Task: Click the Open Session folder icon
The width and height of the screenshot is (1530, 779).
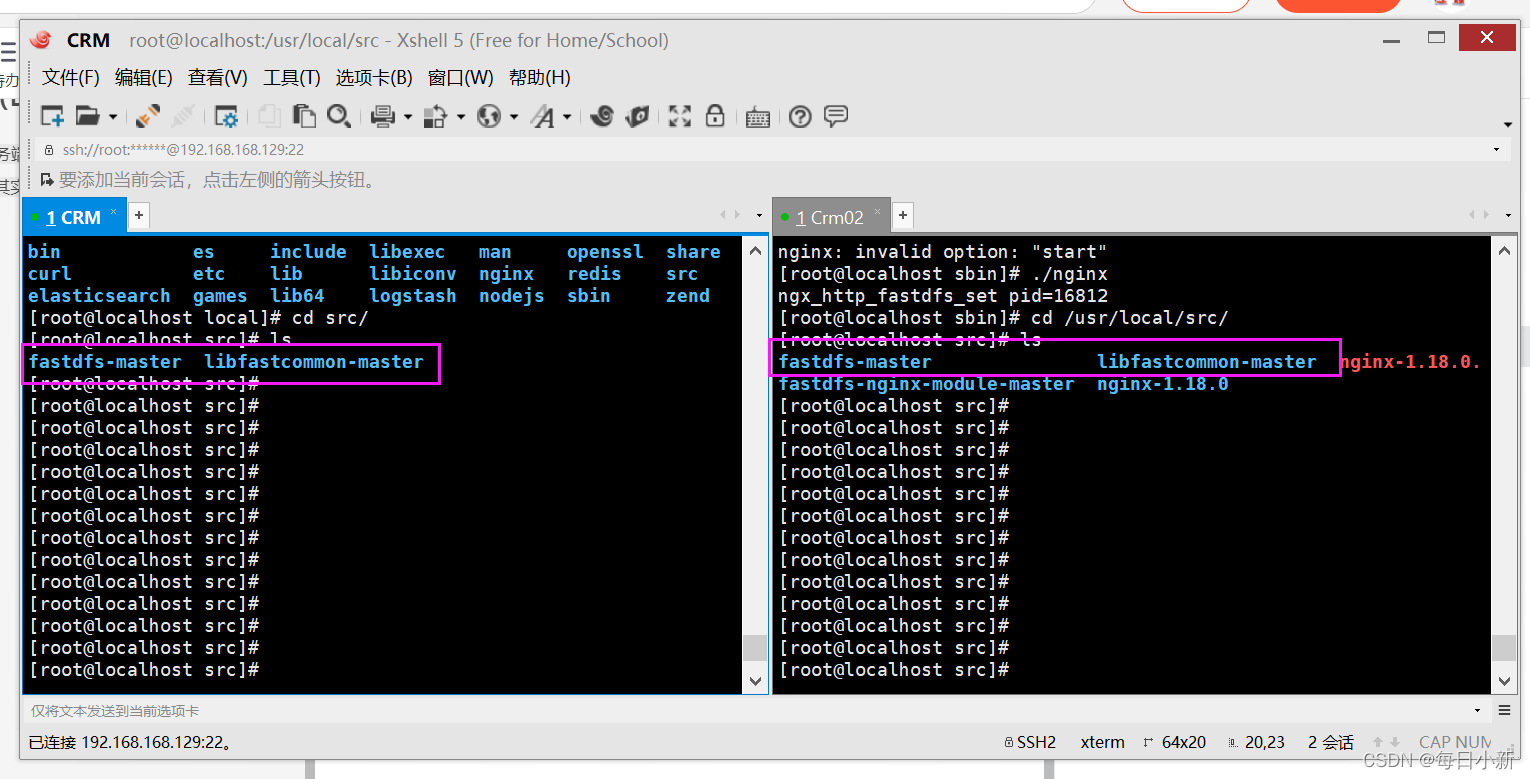Action: [x=88, y=116]
